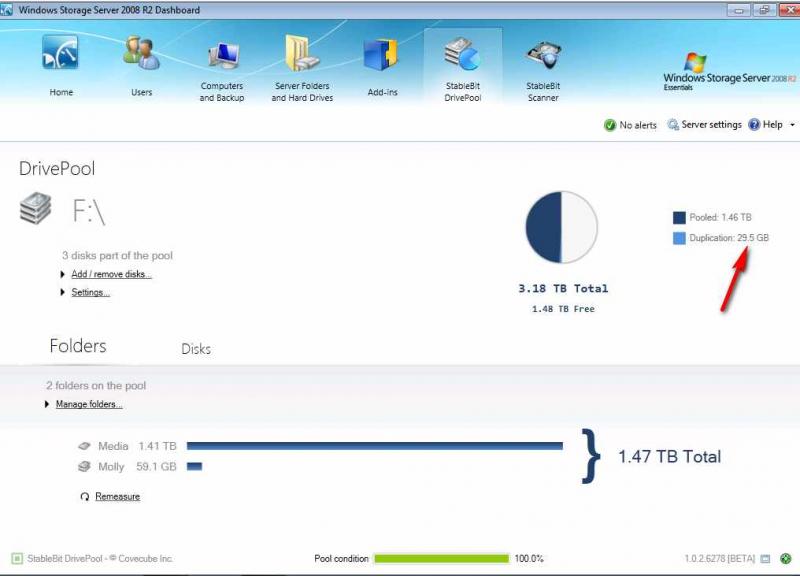Open Server settings

[x=711, y=124]
